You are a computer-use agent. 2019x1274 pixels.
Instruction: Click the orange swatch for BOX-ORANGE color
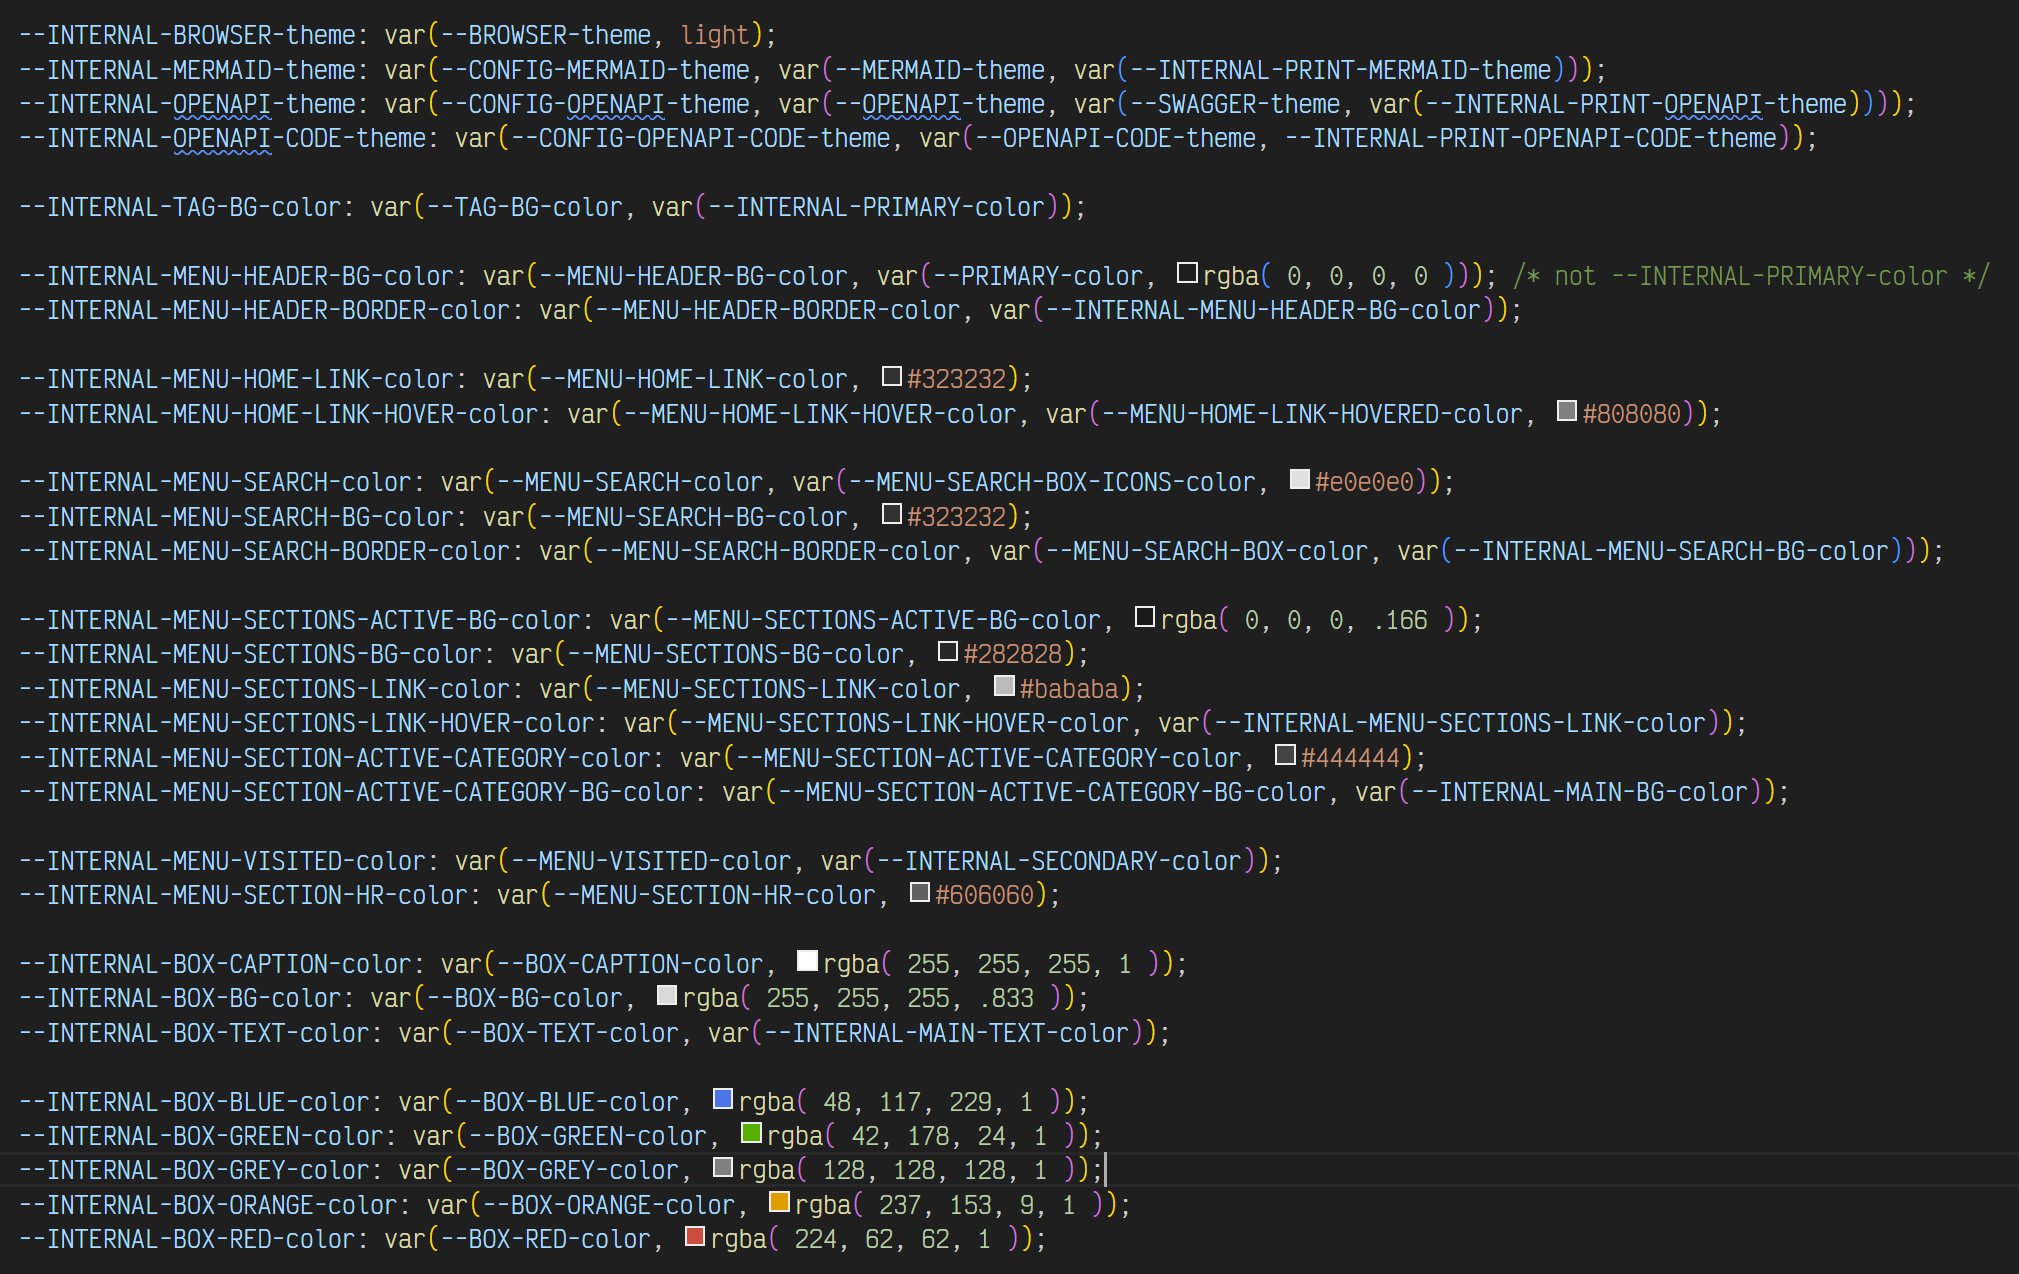pyautogui.click(x=778, y=1200)
